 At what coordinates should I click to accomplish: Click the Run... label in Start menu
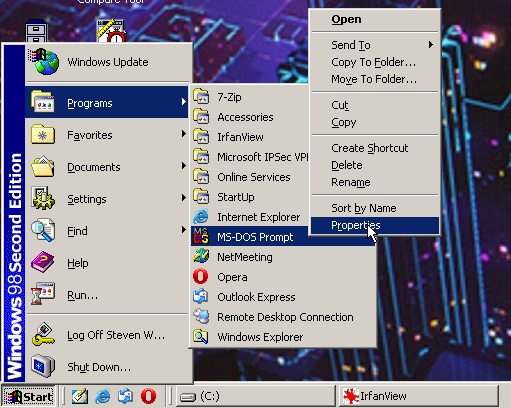click(x=83, y=295)
